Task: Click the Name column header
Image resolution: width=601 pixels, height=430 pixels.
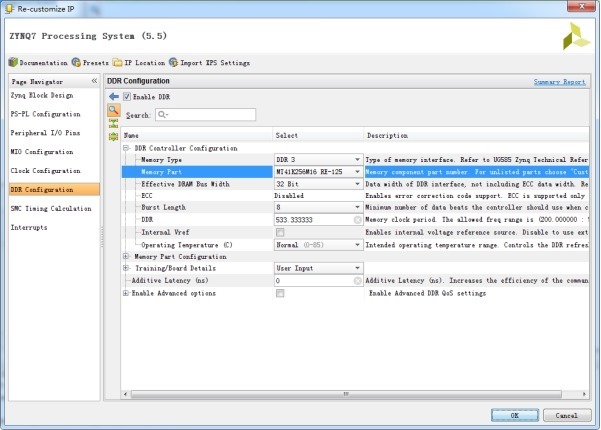Action: coord(197,135)
